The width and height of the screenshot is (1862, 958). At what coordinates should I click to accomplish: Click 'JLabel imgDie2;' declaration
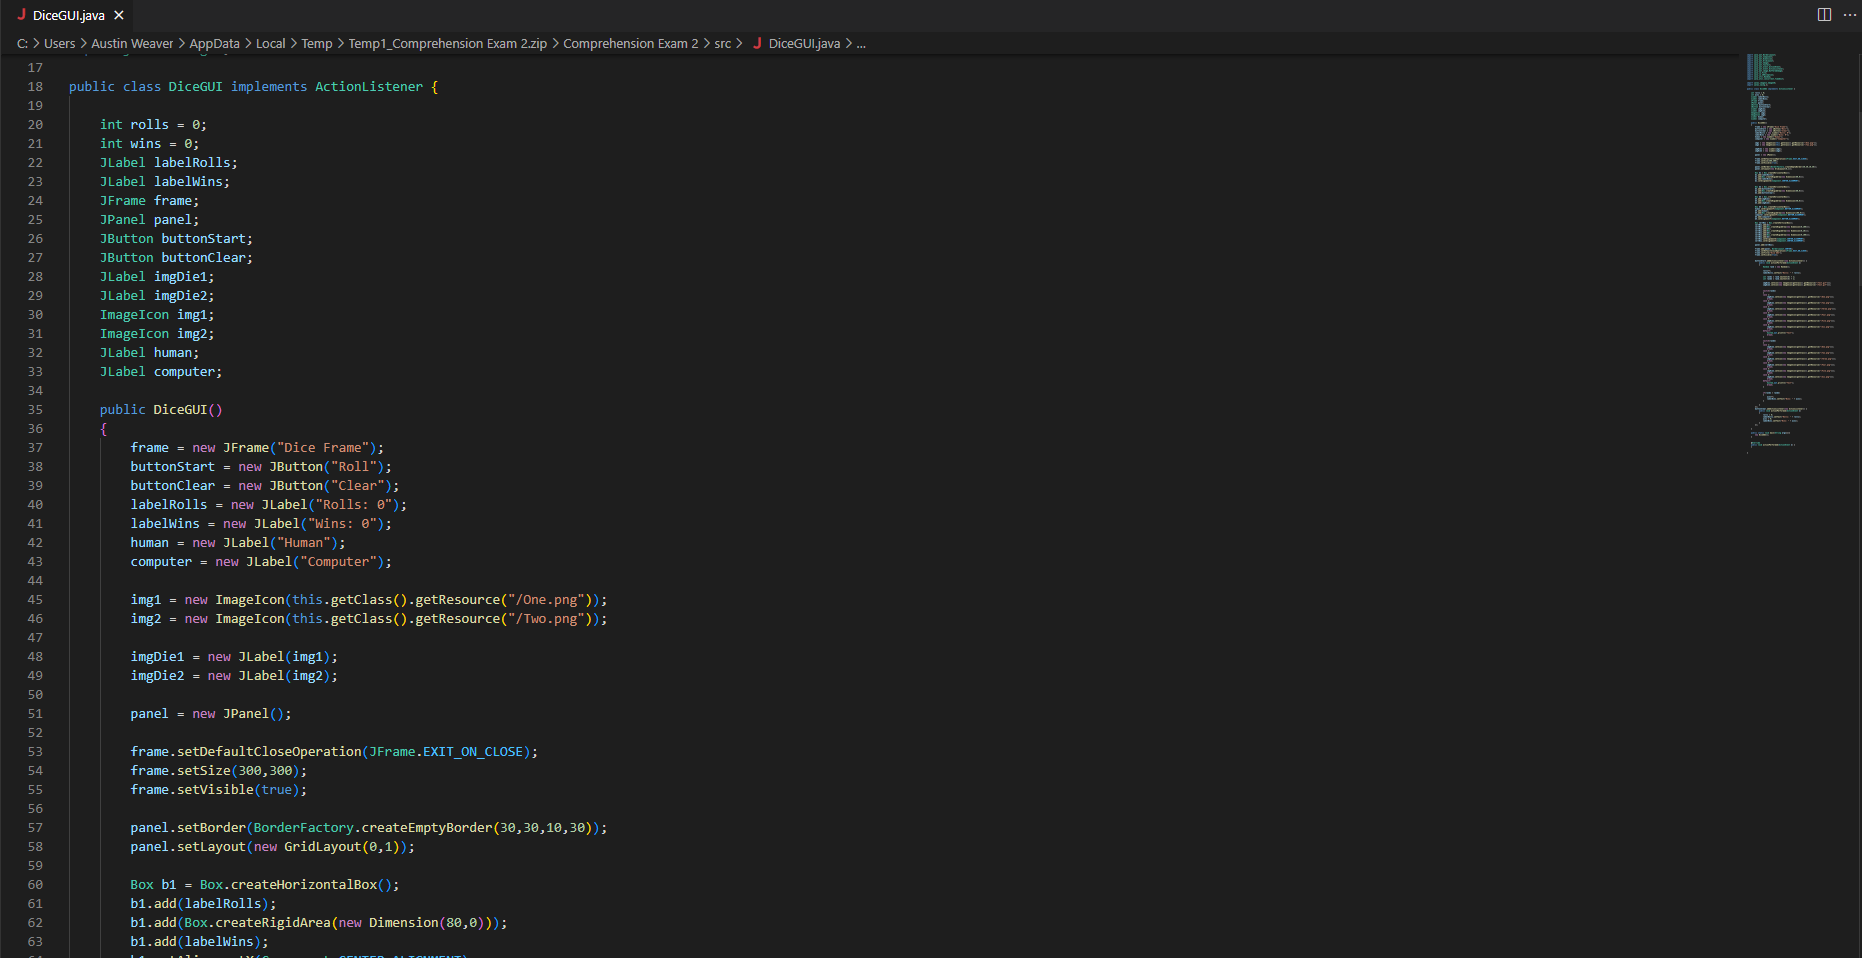(157, 296)
